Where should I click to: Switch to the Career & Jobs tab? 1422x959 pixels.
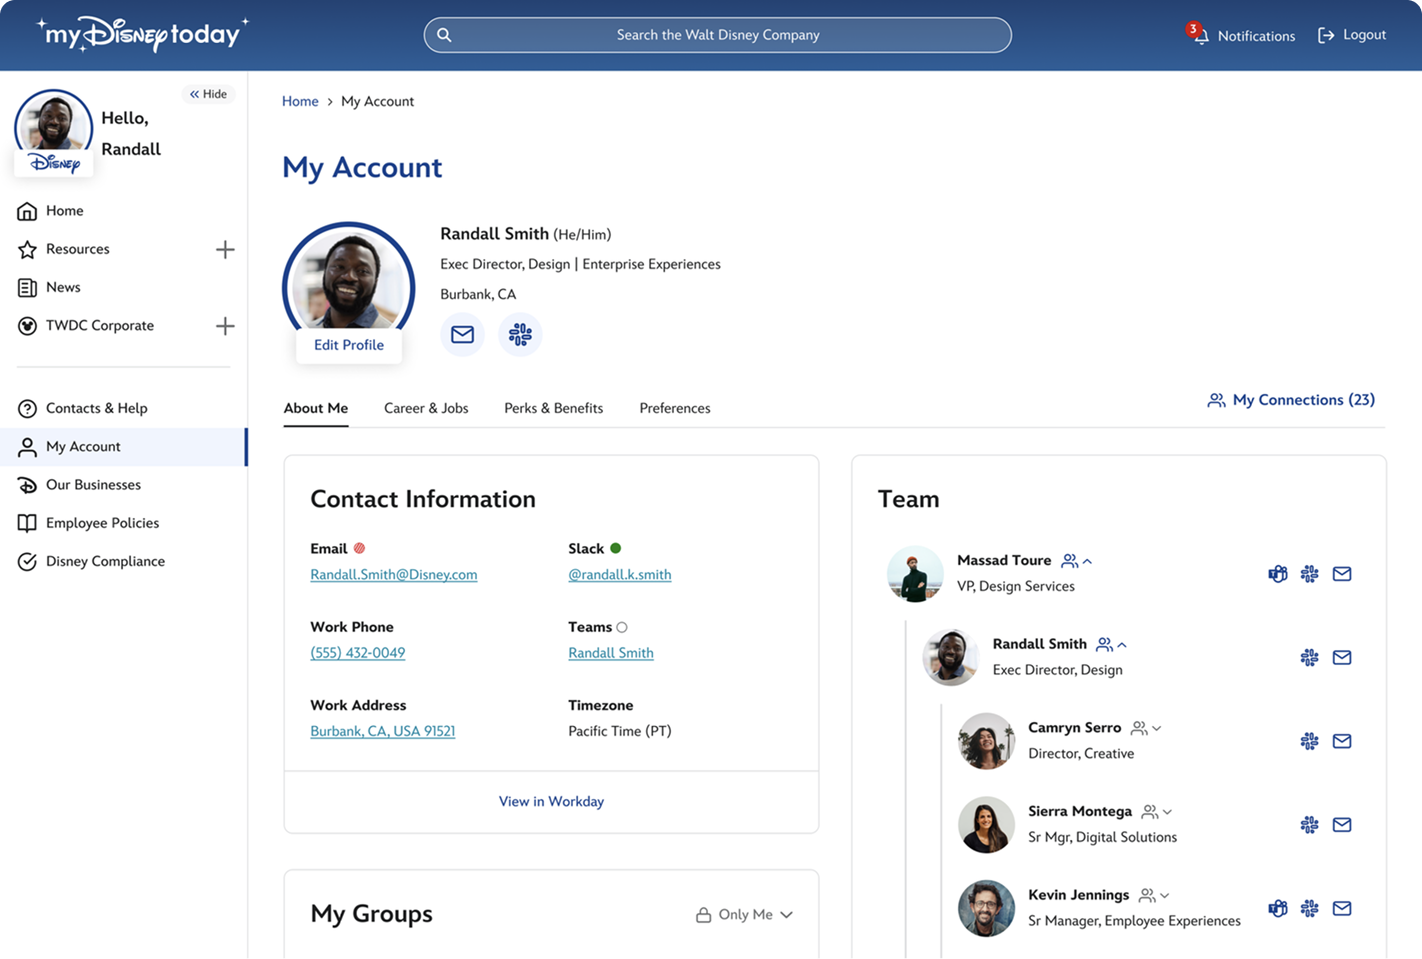pos(426,408)
